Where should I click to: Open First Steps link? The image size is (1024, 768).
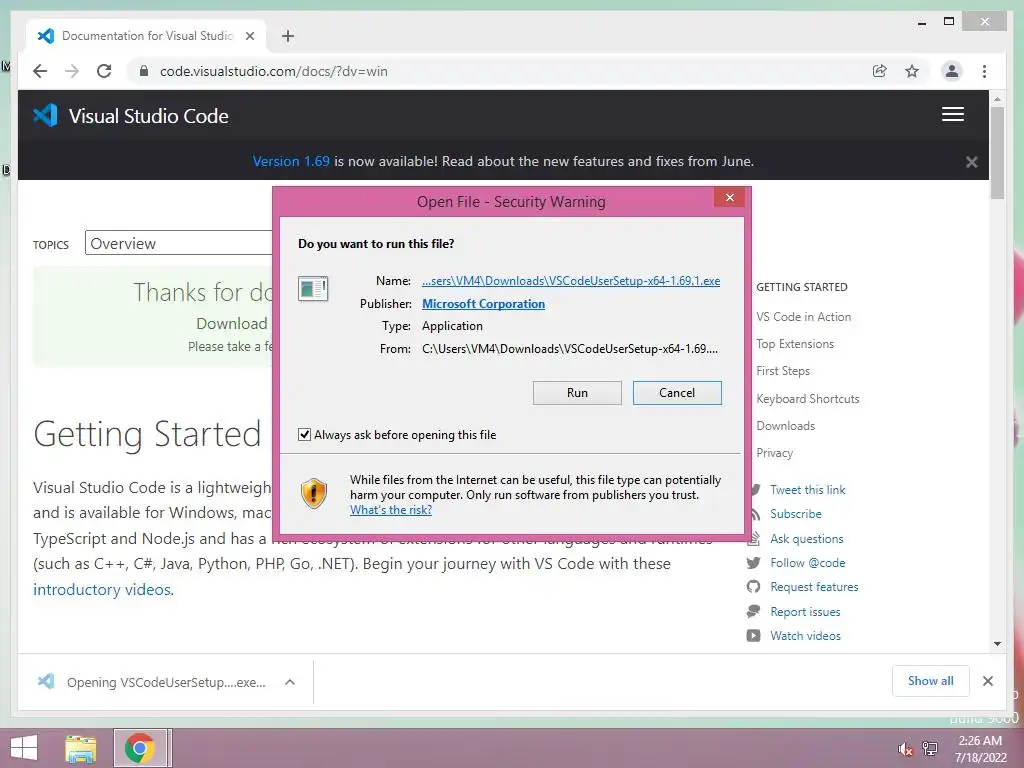pyautogui.click(x=783, y=371)
